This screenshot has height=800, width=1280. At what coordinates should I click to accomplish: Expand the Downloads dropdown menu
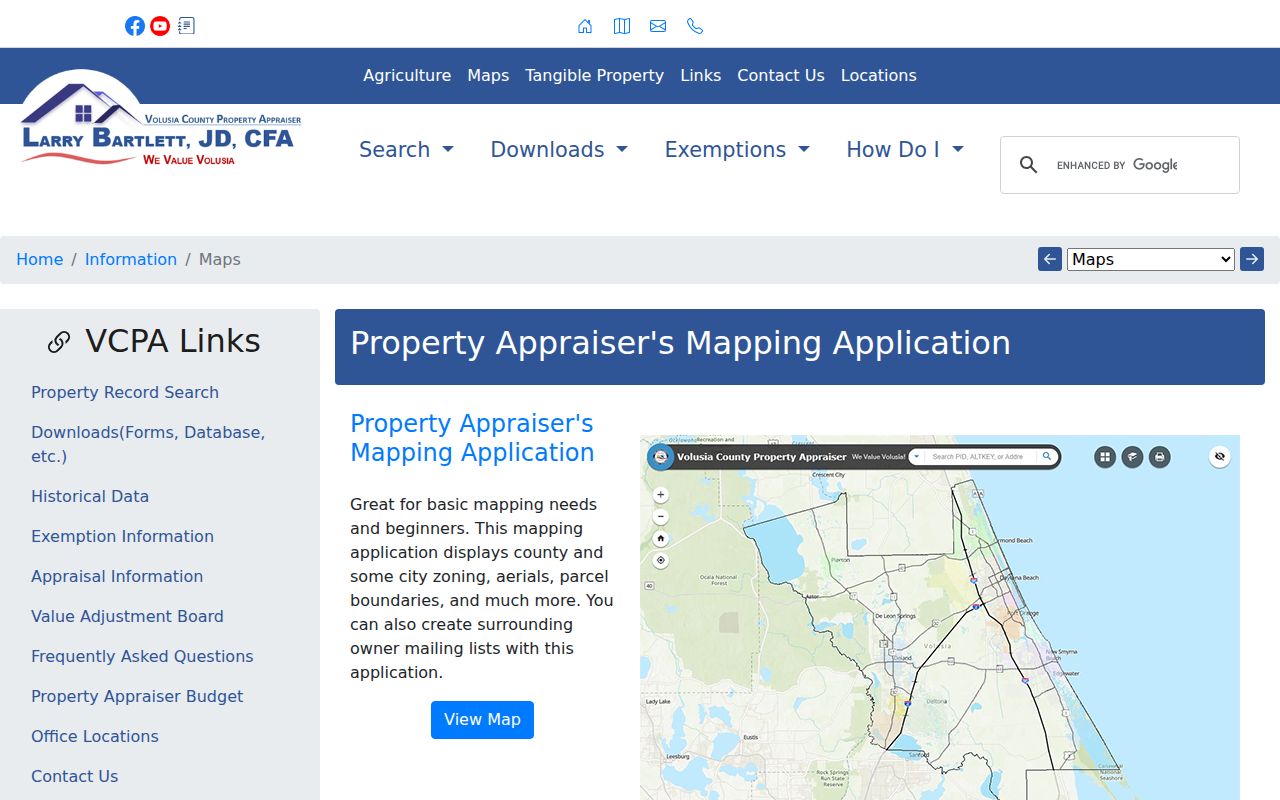click(559, 149)
